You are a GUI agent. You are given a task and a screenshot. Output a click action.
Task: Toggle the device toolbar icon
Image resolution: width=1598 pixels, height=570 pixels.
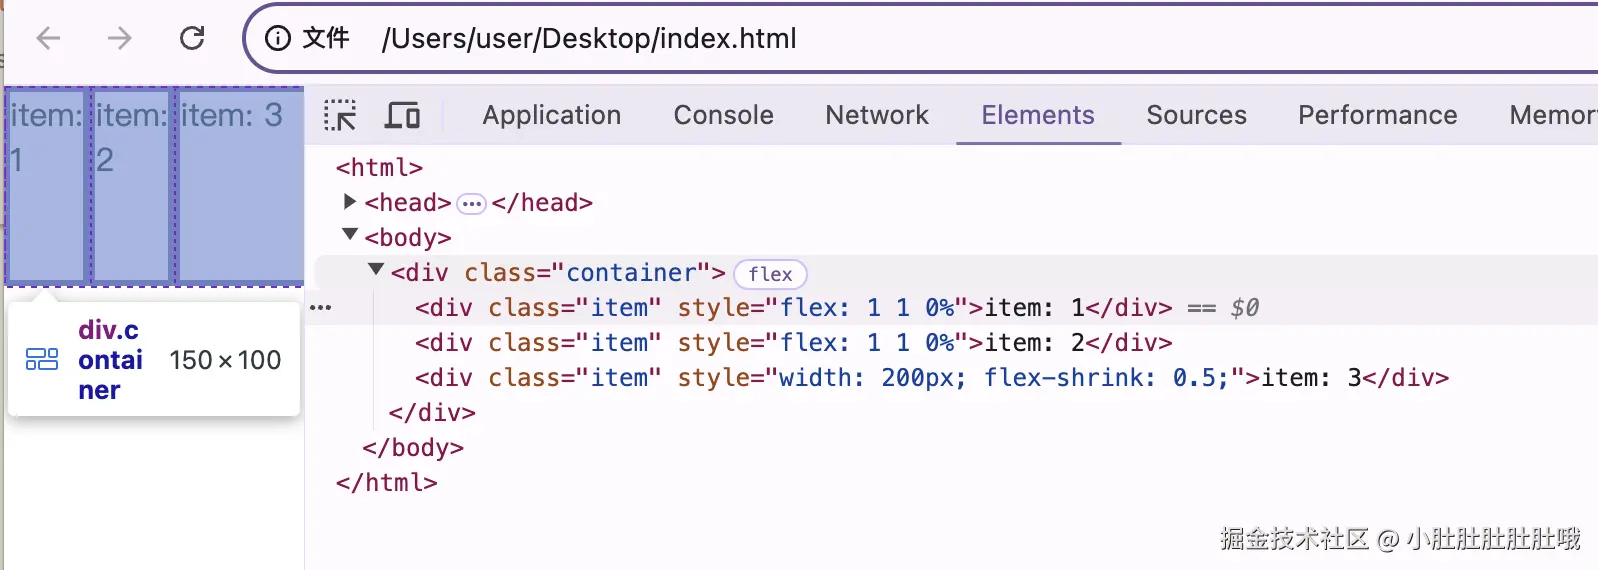click(x=402, y=115)
